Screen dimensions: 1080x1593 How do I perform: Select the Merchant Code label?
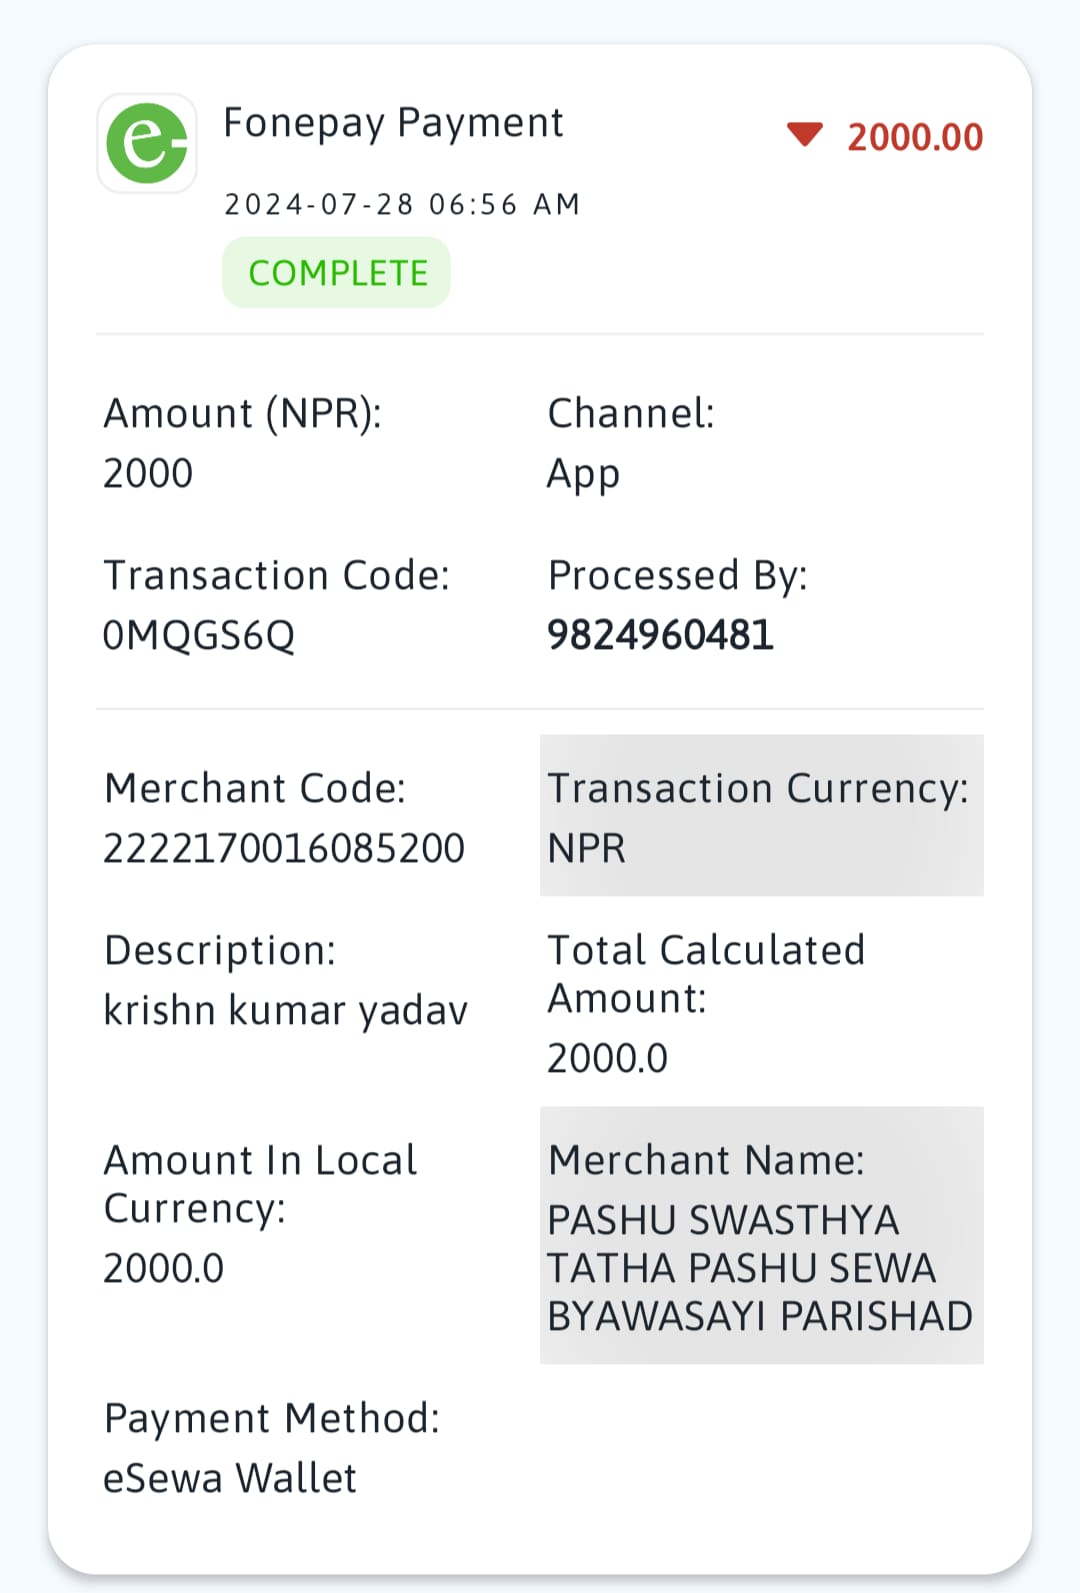(255, 788)
